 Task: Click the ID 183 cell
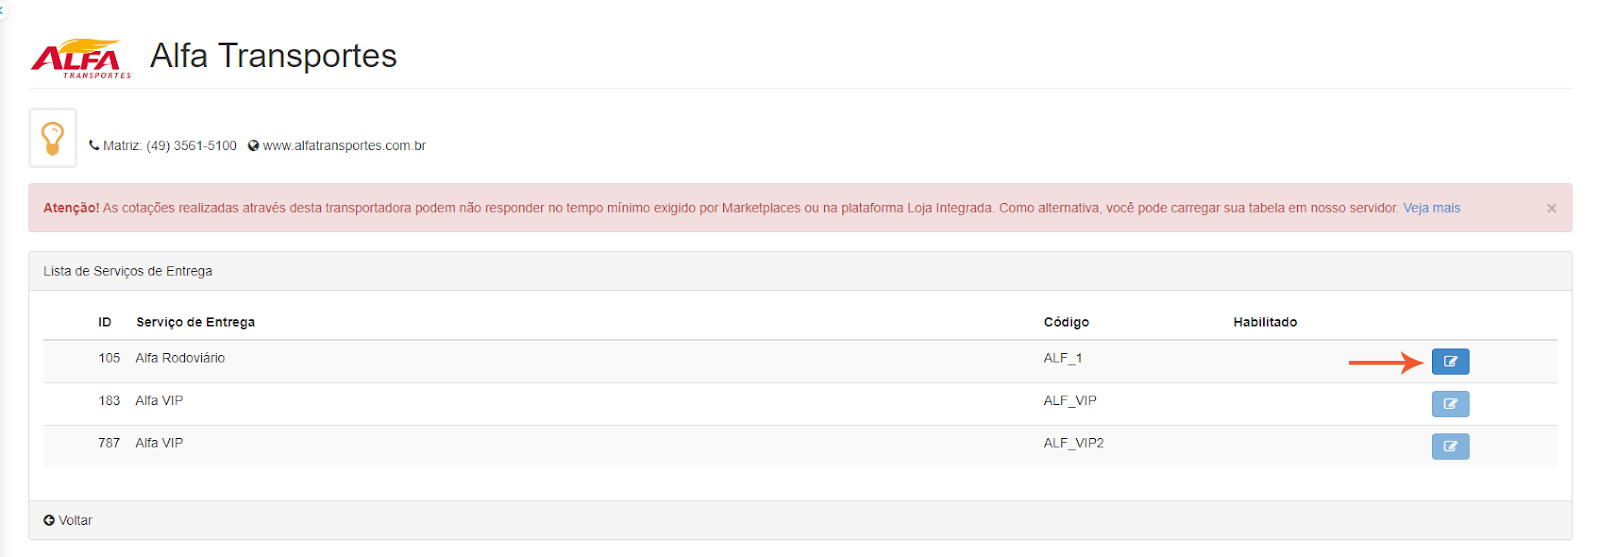pyautogui.click(x=109, y=400)
